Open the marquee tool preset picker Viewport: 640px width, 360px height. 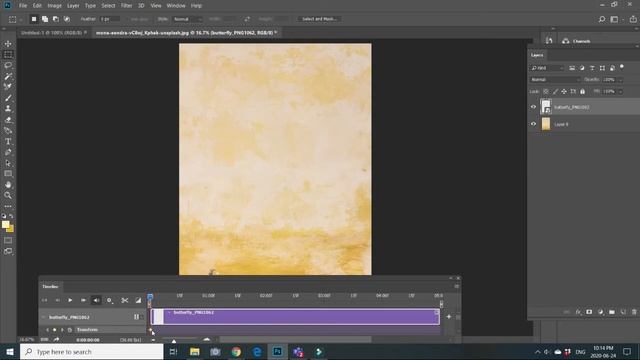15,19
